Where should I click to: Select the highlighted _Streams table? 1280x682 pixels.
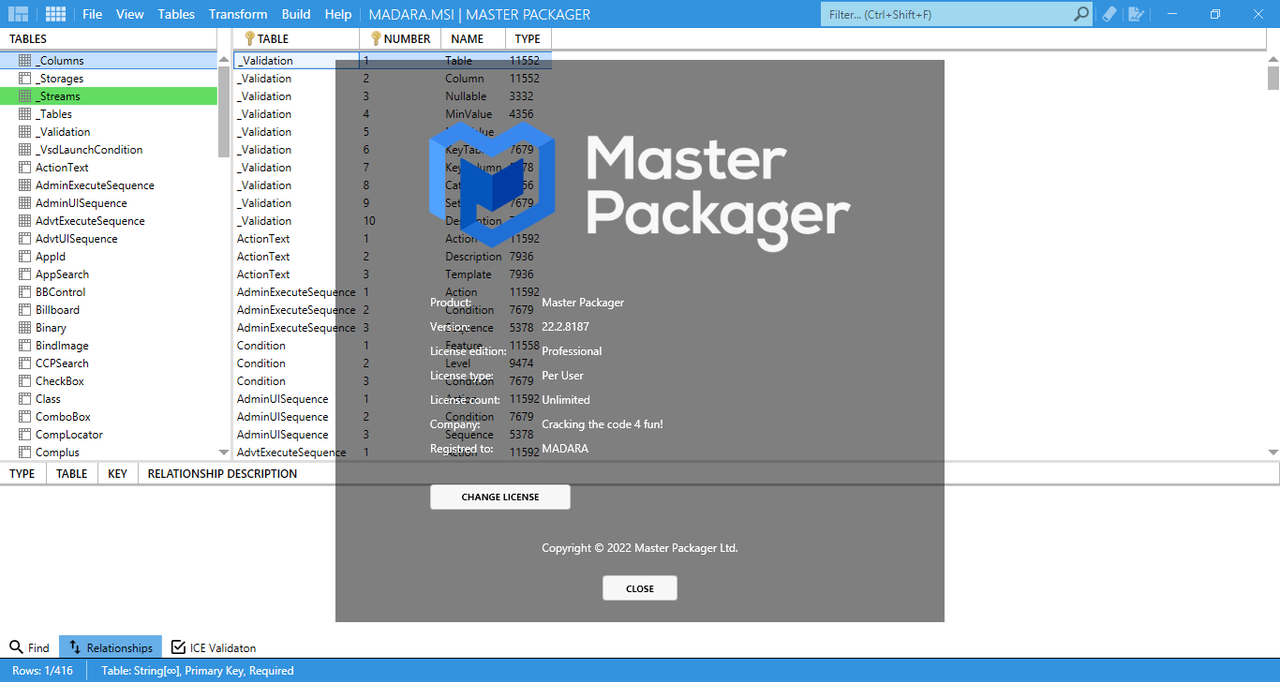108,97
